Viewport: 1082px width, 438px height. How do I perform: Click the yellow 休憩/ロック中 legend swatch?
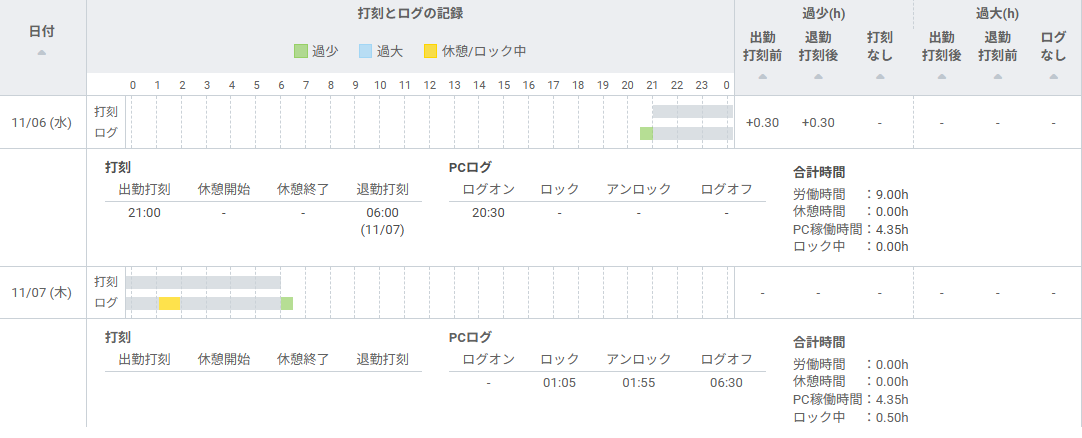click(x=430, y=50)
